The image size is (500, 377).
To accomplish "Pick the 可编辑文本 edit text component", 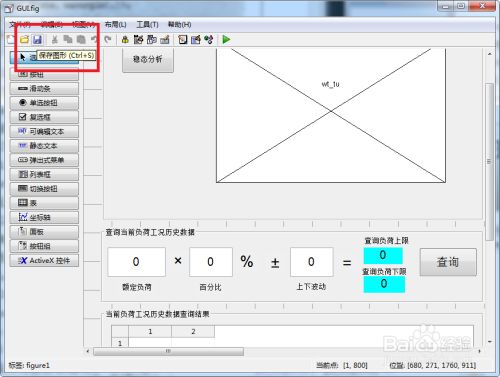I will (x=44, y=131).
